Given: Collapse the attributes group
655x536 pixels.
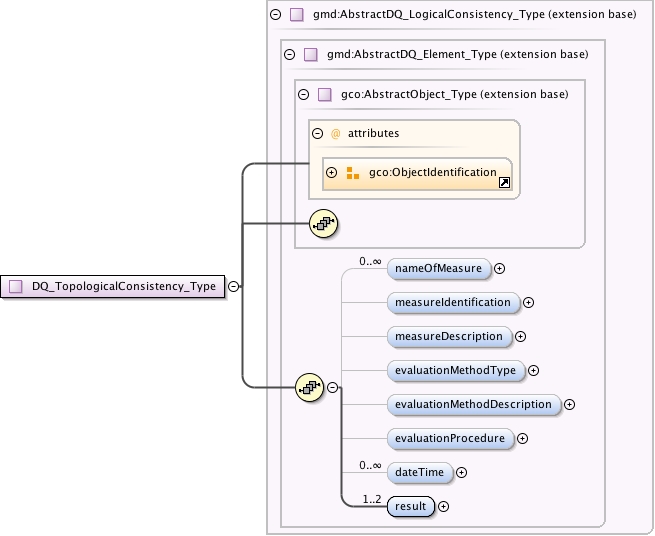Looking at the screenshot, I should tap(317, 134).
